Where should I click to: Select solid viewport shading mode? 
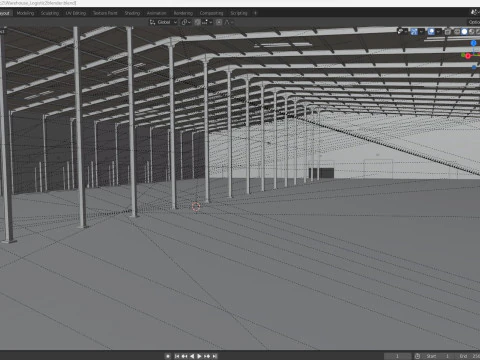pyautogui.click(x=464, y=31)
